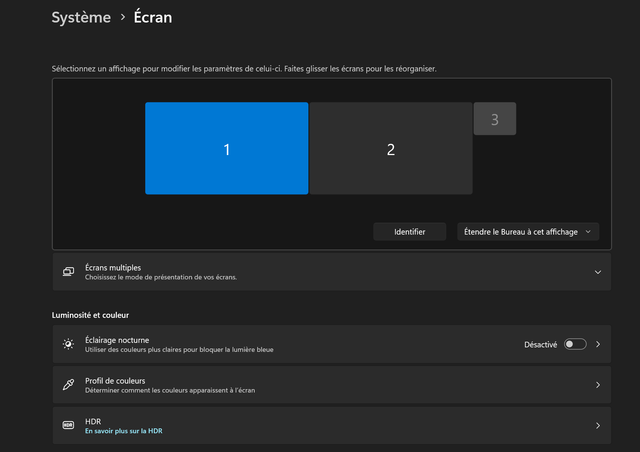The image size is (640, 452).
Task: Click the Éclairage nocturne sun icon
Action: pyautogui.click(x=69, y=344)
